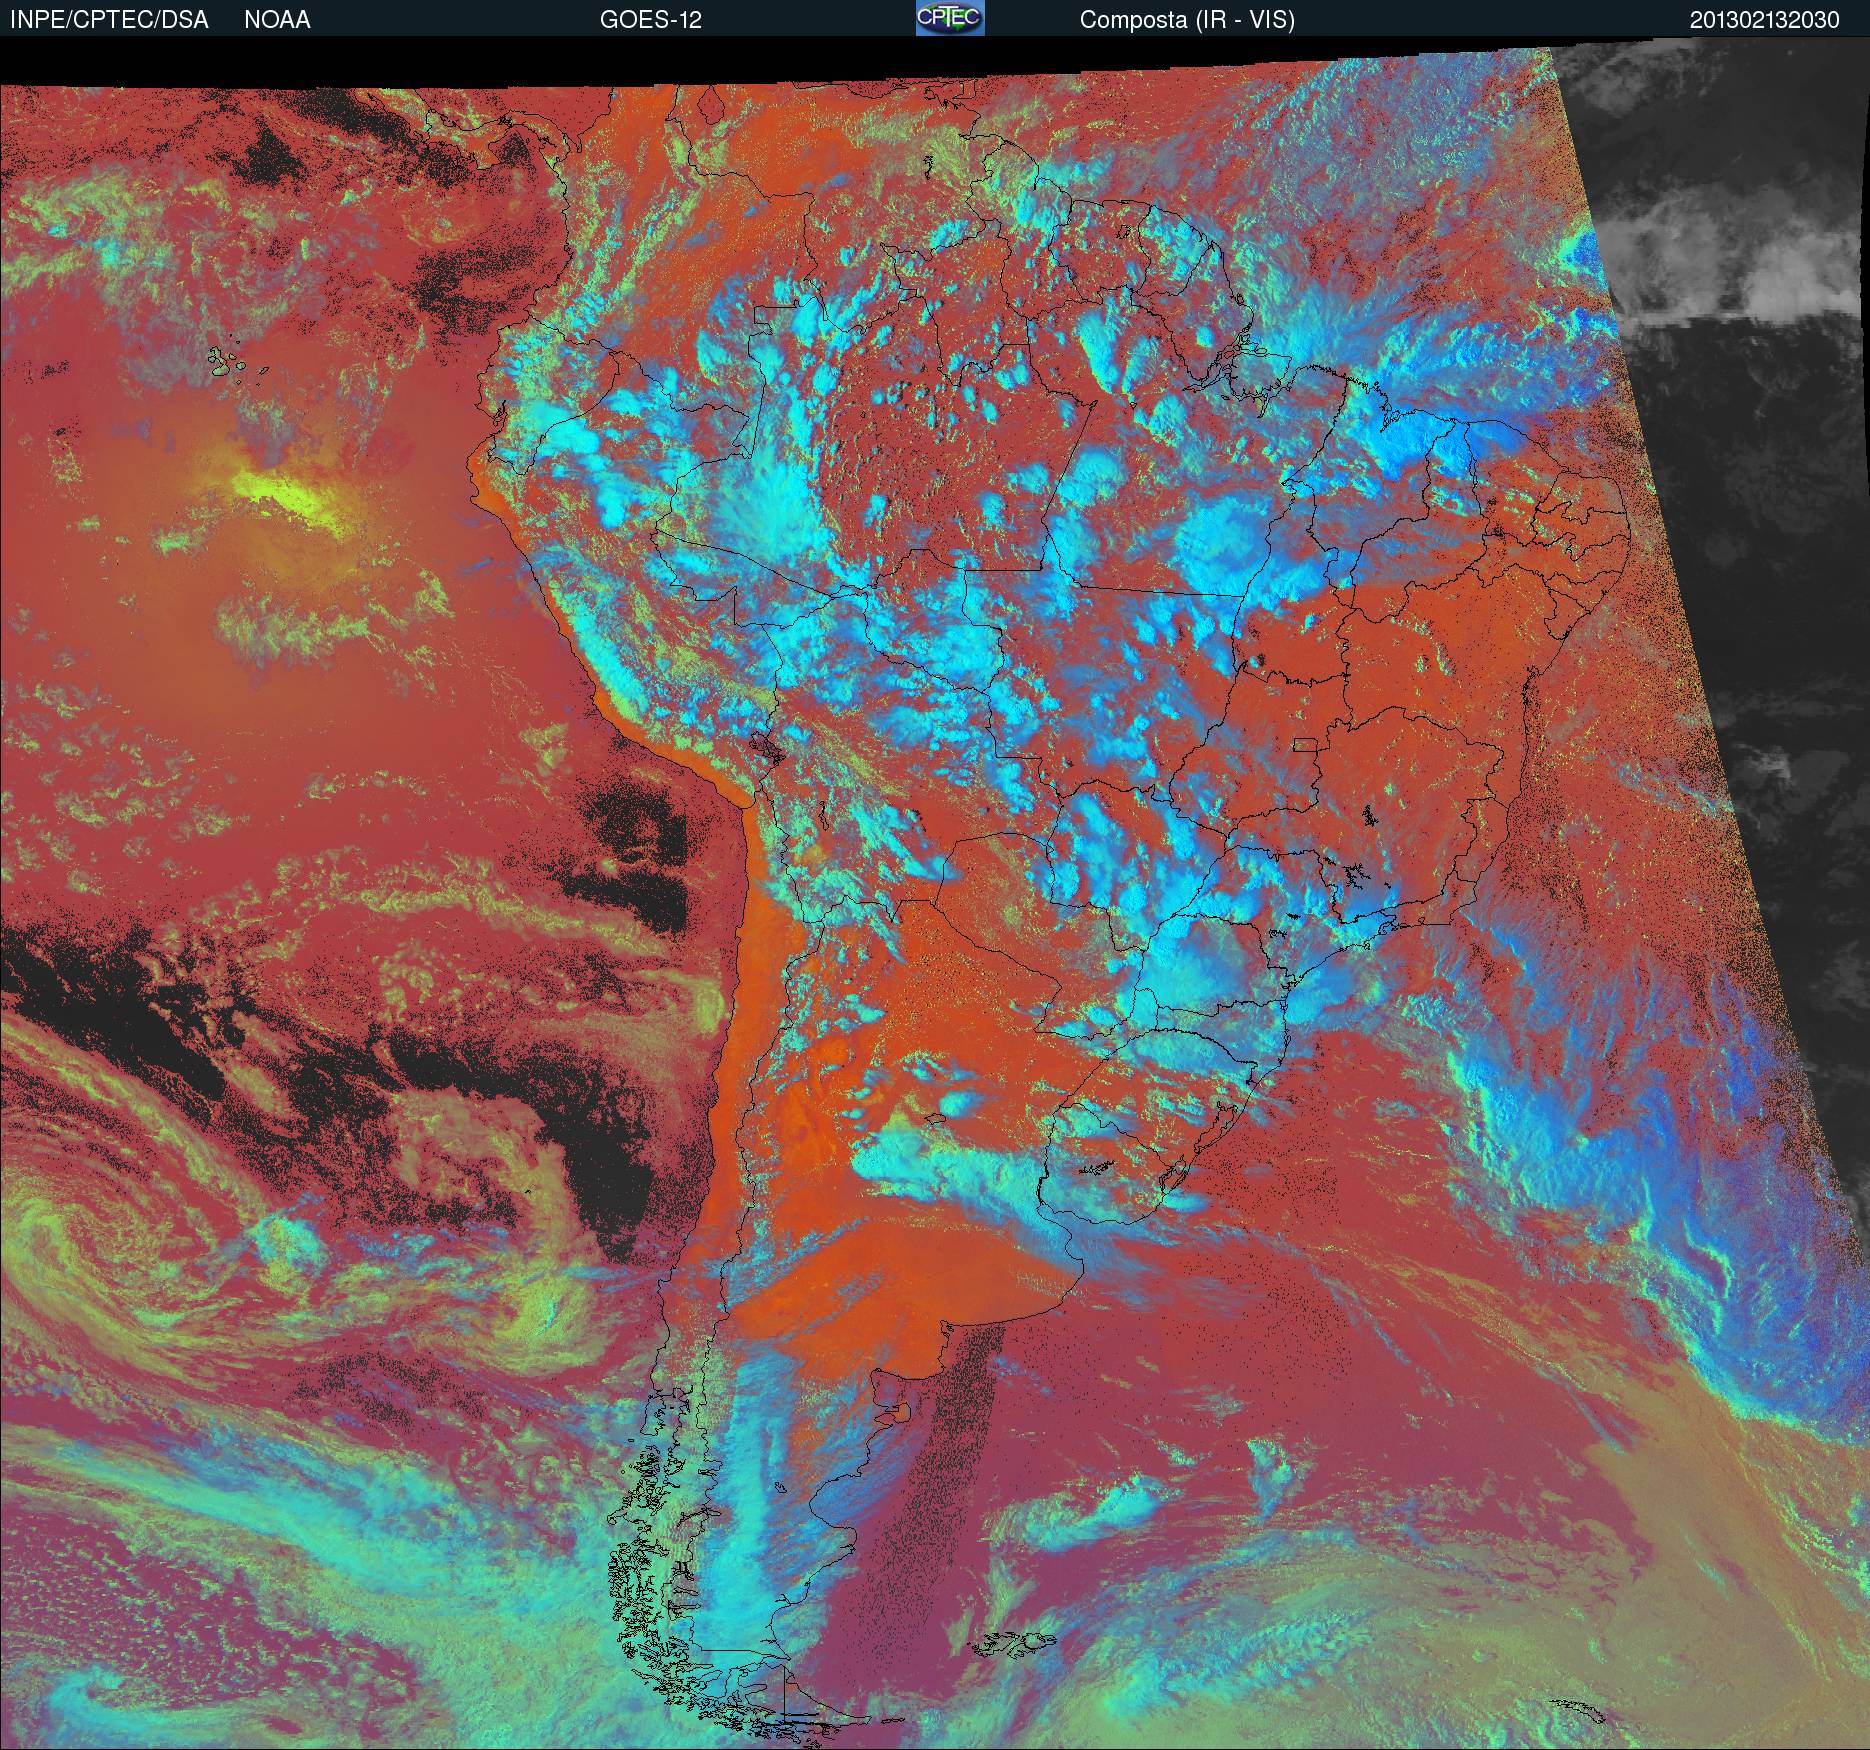Click the CPTEC logo in the header
This screenshot has width=1870, height=1750.
(950, 18)
